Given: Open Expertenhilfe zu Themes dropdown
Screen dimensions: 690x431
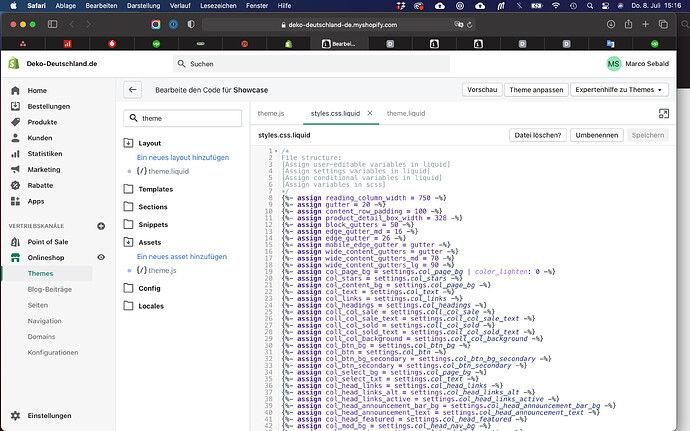Looking at the screenshot, I should (x=619, y=90).
